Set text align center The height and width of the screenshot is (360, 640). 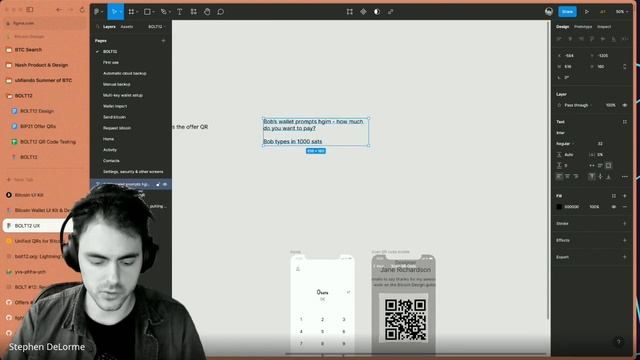(567, 177)
